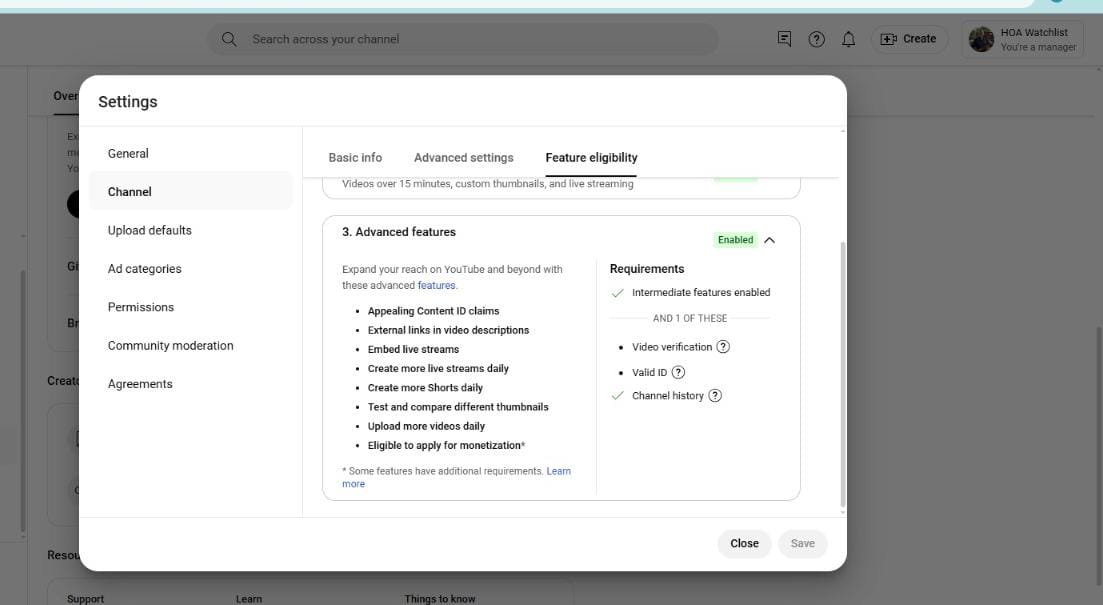The image size is (1103, 605).
Task: Open Community moderation settings
Action: [x=171, y=346]
